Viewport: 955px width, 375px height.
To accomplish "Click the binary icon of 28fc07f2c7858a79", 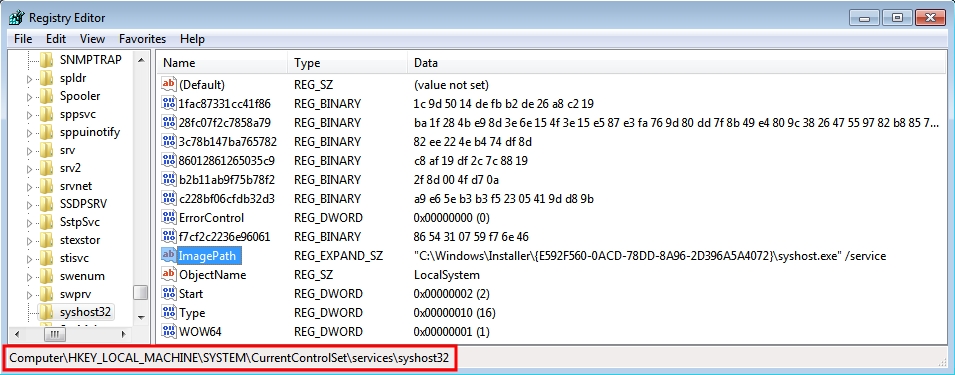I will pos(169,122).
